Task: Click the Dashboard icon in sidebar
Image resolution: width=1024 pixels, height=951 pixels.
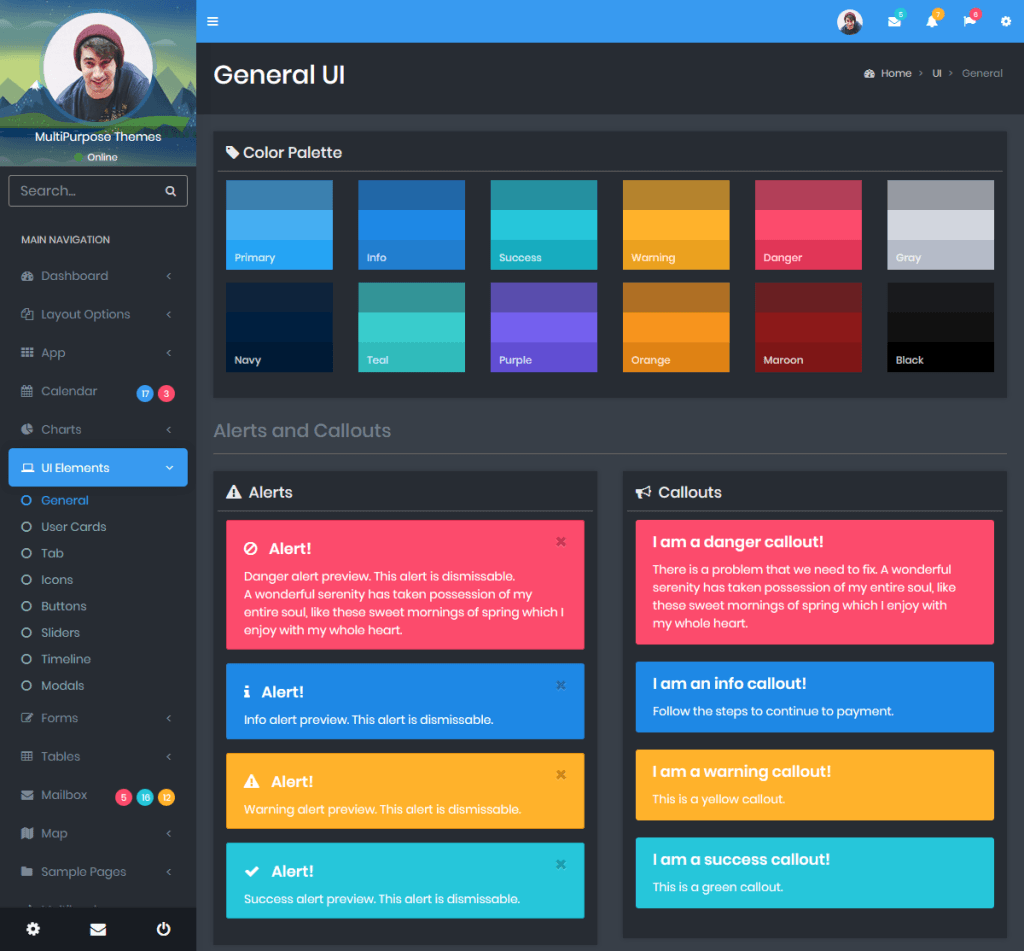Action: tap(27, 276)
